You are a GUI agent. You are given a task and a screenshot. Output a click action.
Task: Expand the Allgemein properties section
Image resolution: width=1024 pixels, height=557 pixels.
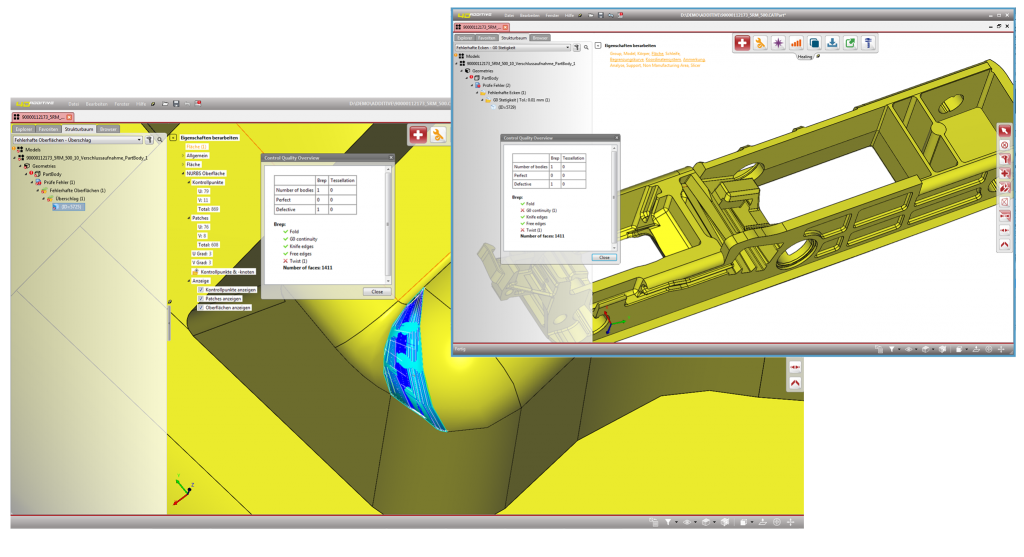184,156
